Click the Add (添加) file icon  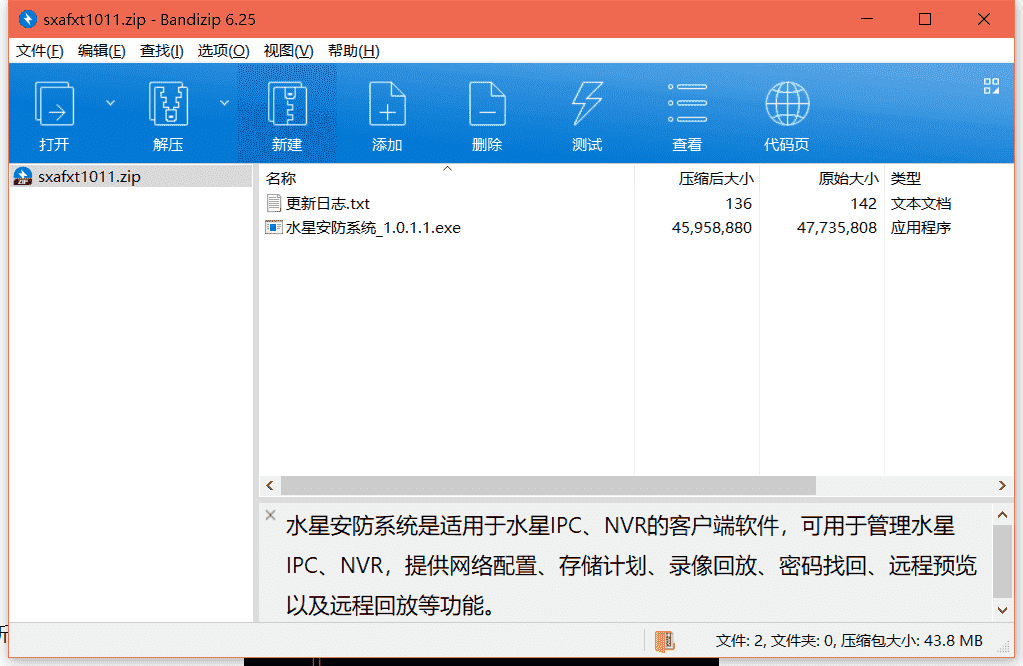pyautogui.click(x=387, y=104)
